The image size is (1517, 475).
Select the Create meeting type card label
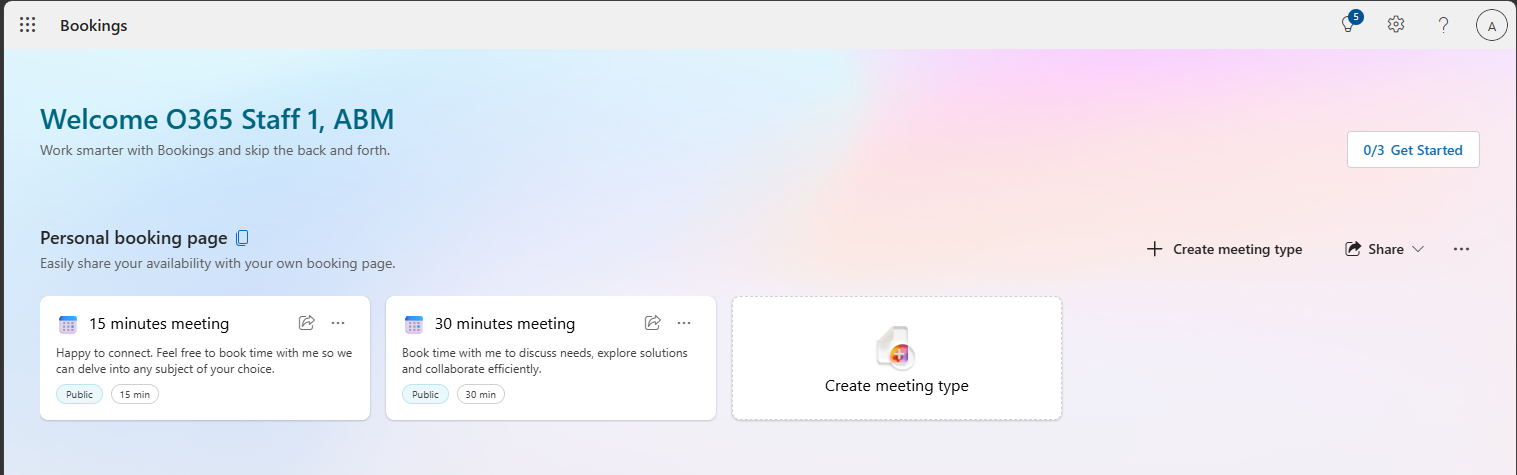pyautogui.click(x=896, y=385)
